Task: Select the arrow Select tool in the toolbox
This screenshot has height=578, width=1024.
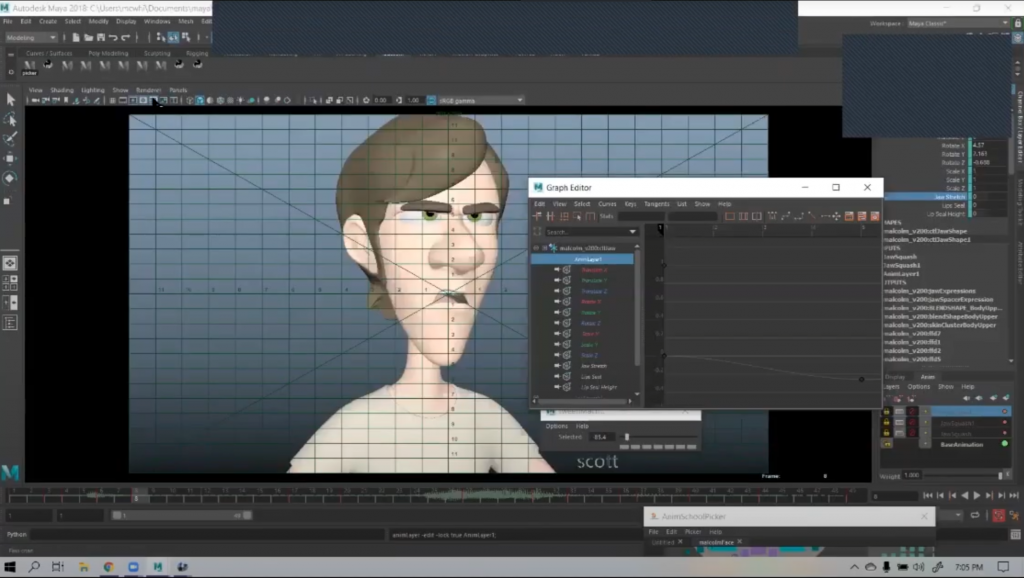Action: click(x=10, y=99)
